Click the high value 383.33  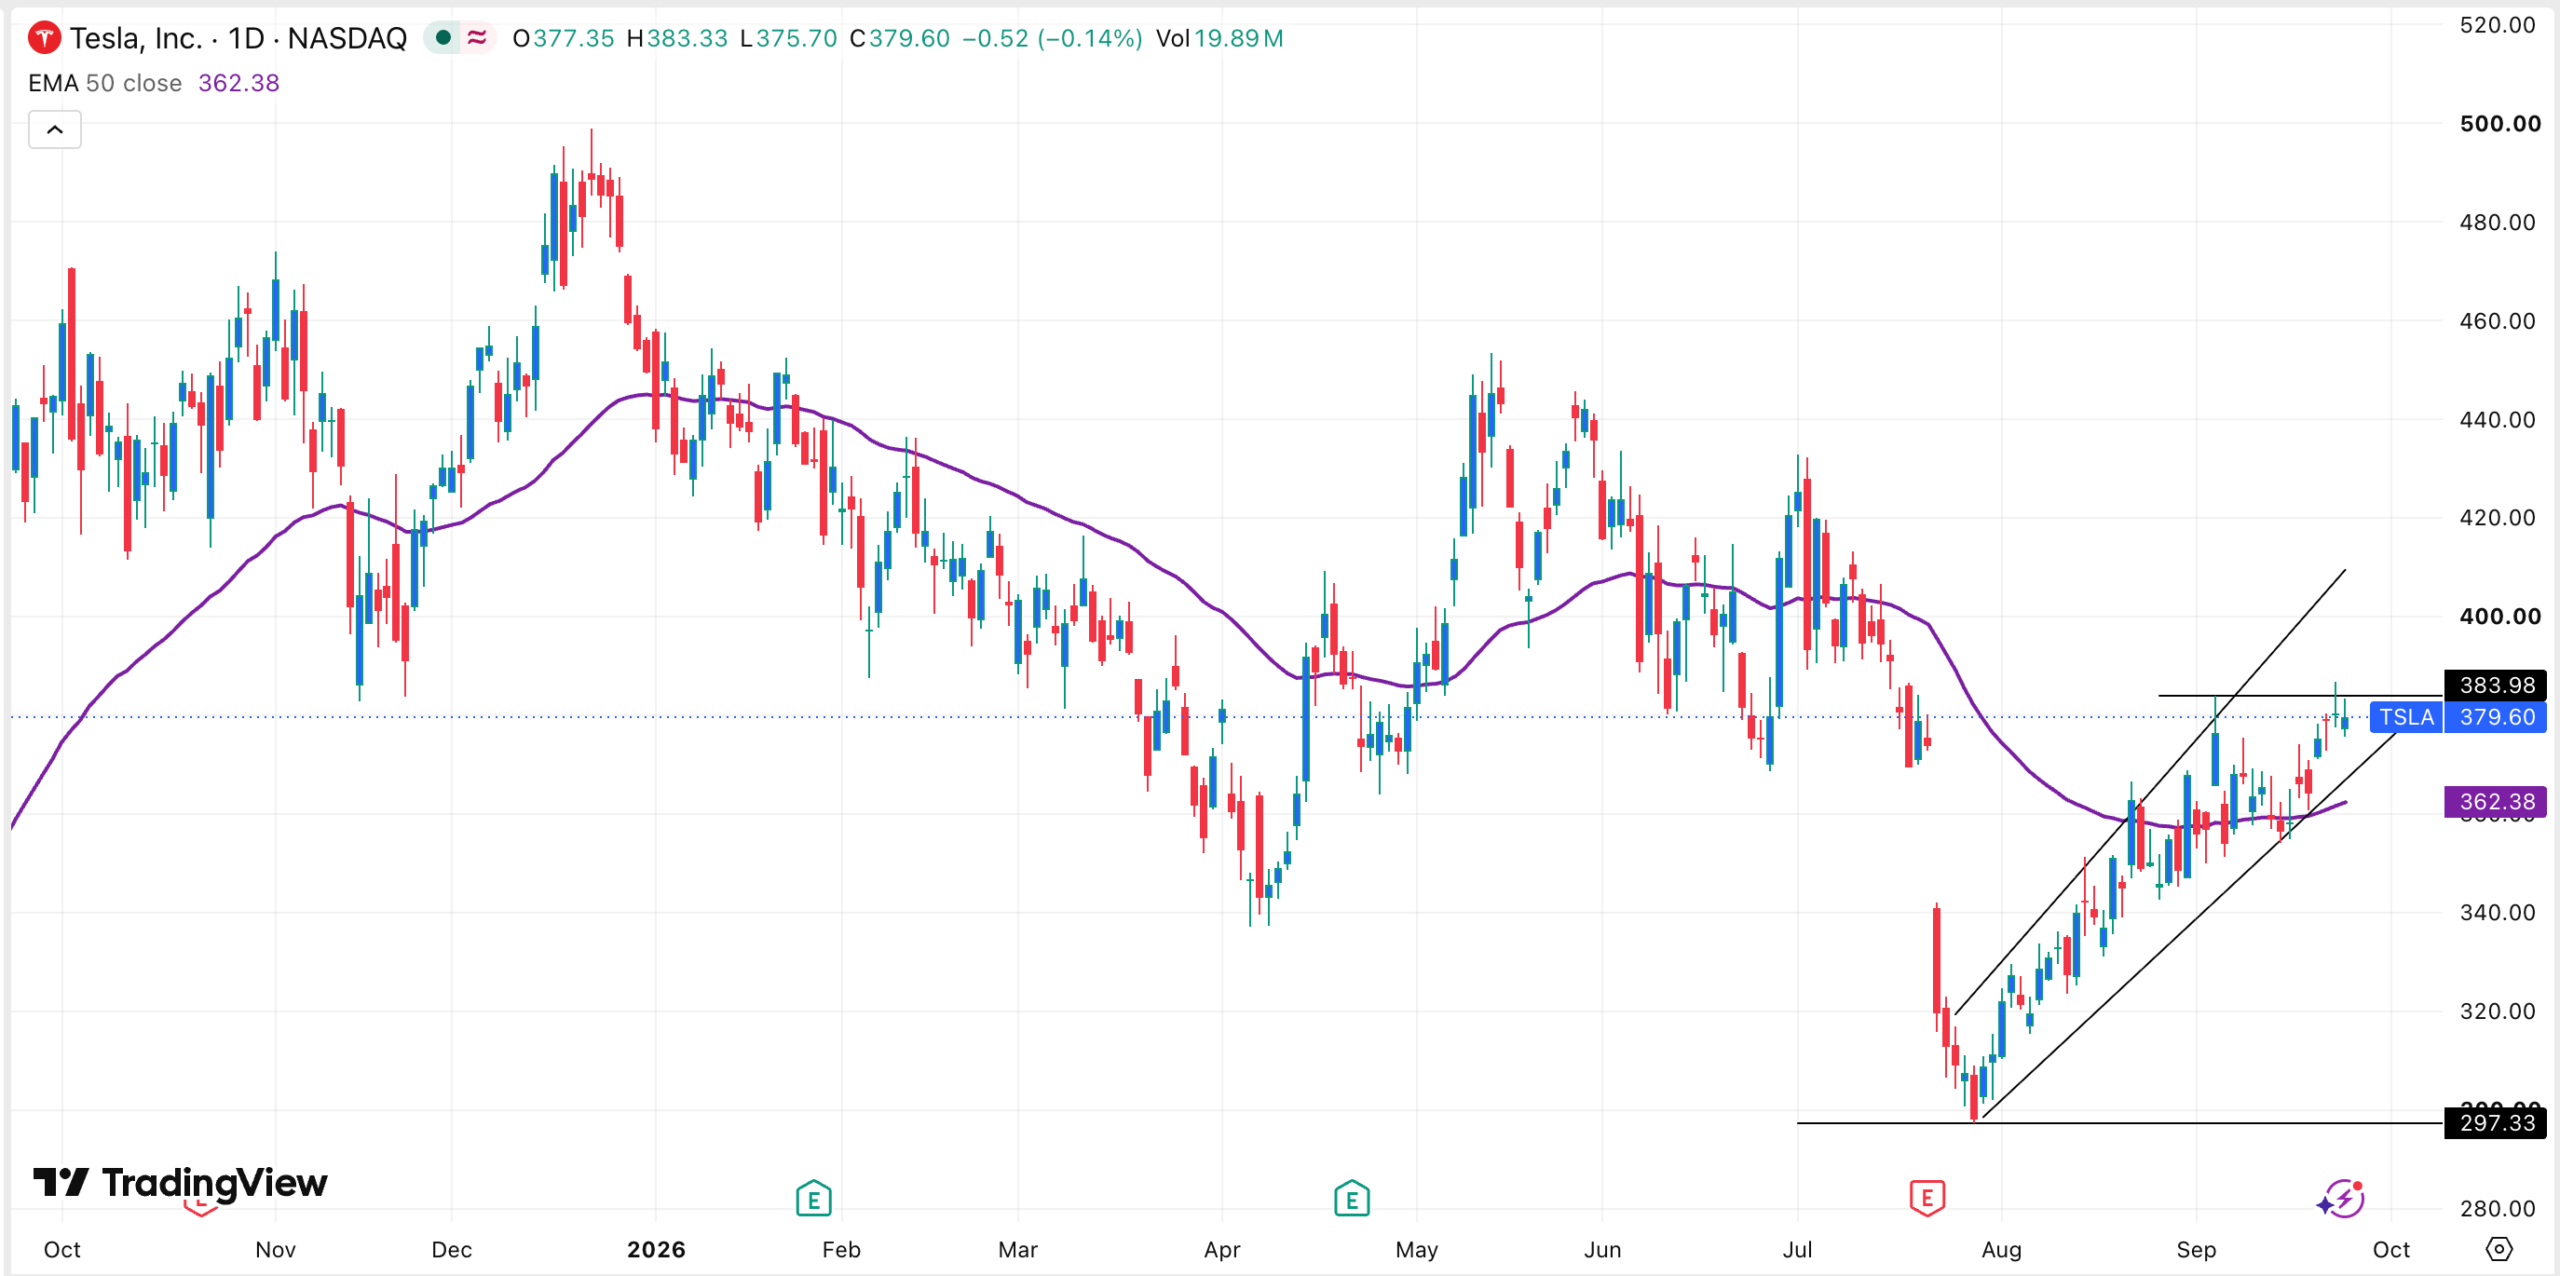point(687,38)
